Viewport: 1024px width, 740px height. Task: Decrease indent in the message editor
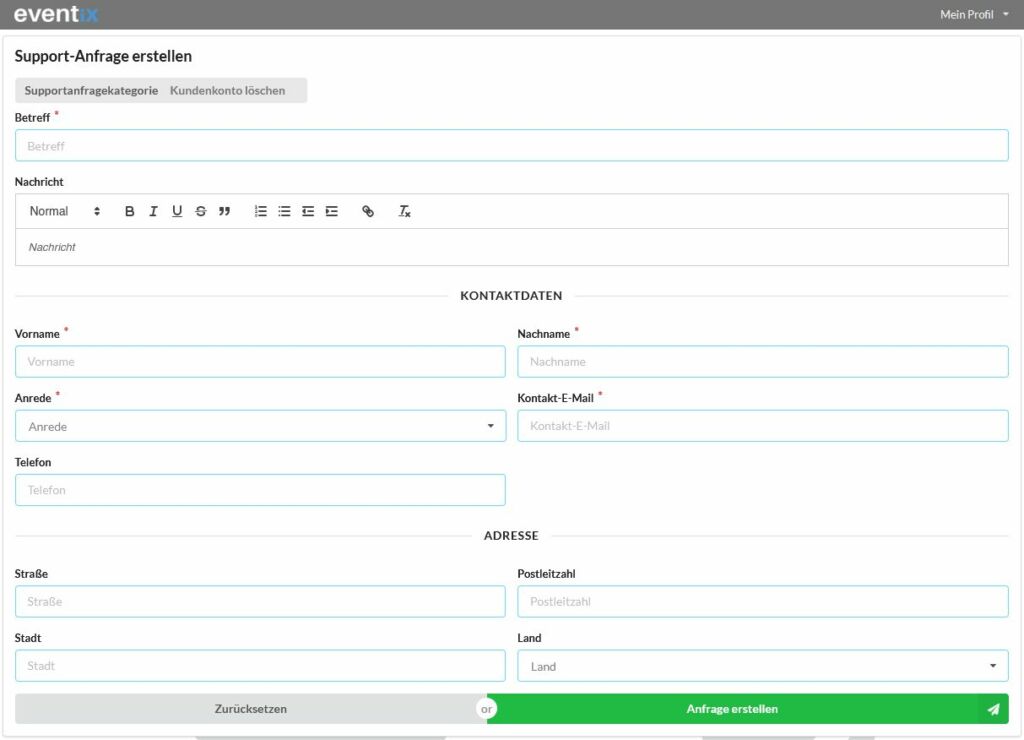pyautogui.click(x=308, y=211)
